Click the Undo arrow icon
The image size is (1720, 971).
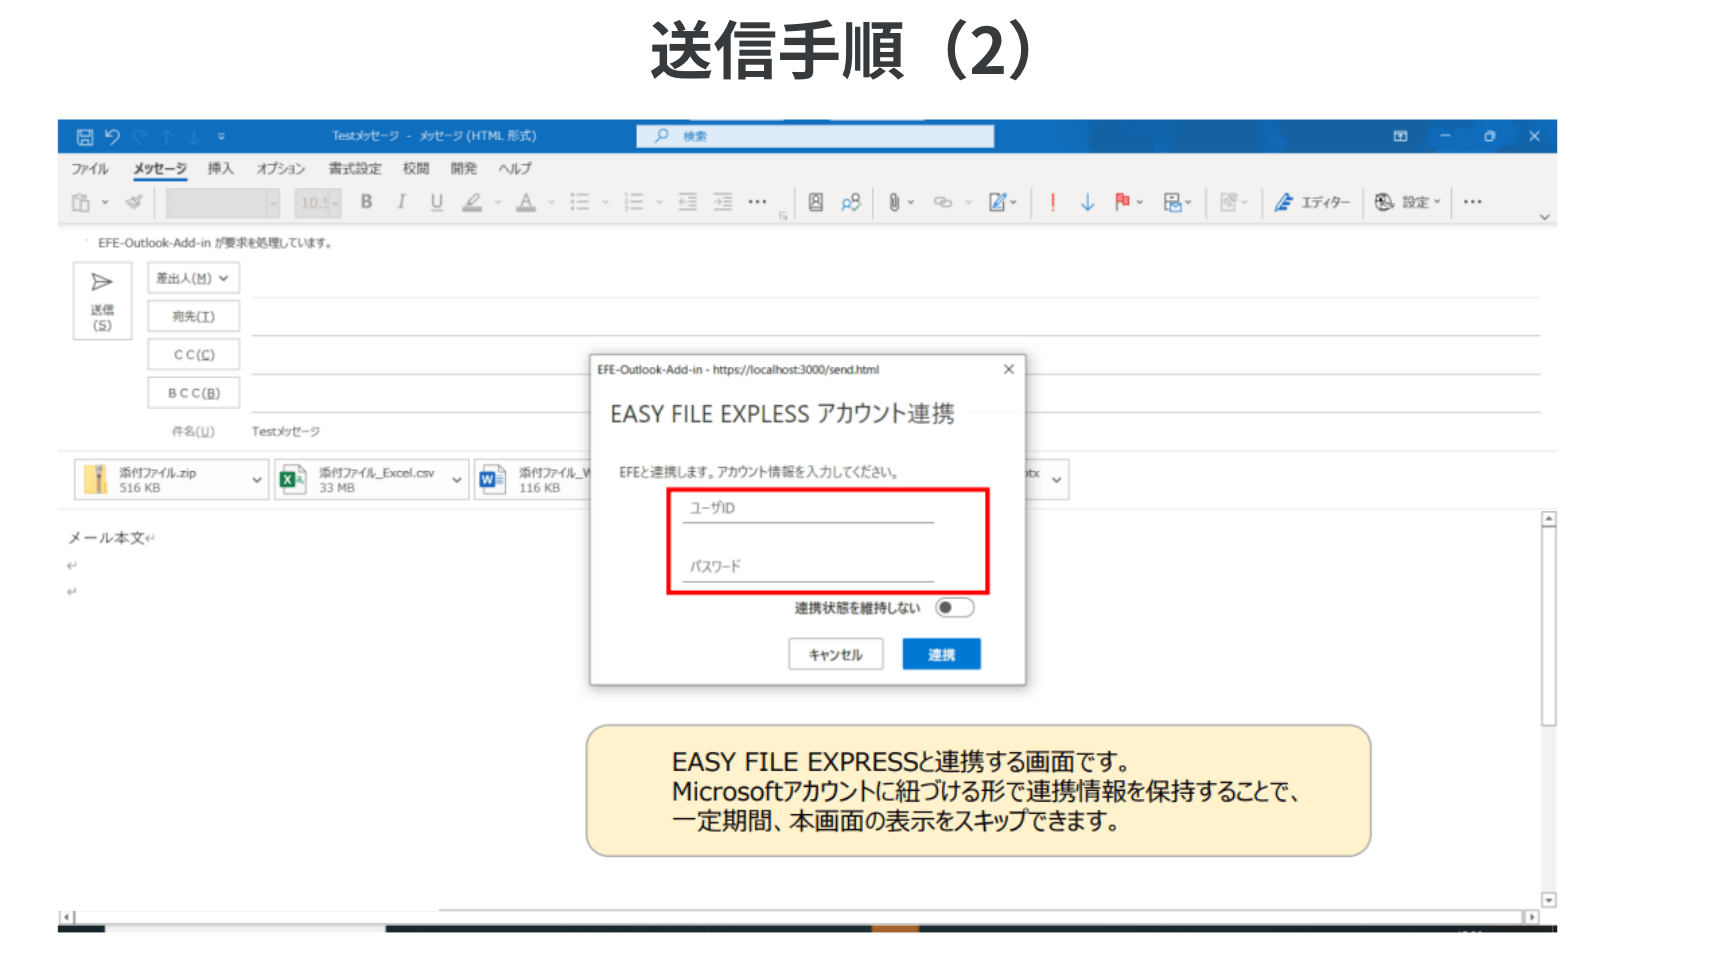point(112,137)
